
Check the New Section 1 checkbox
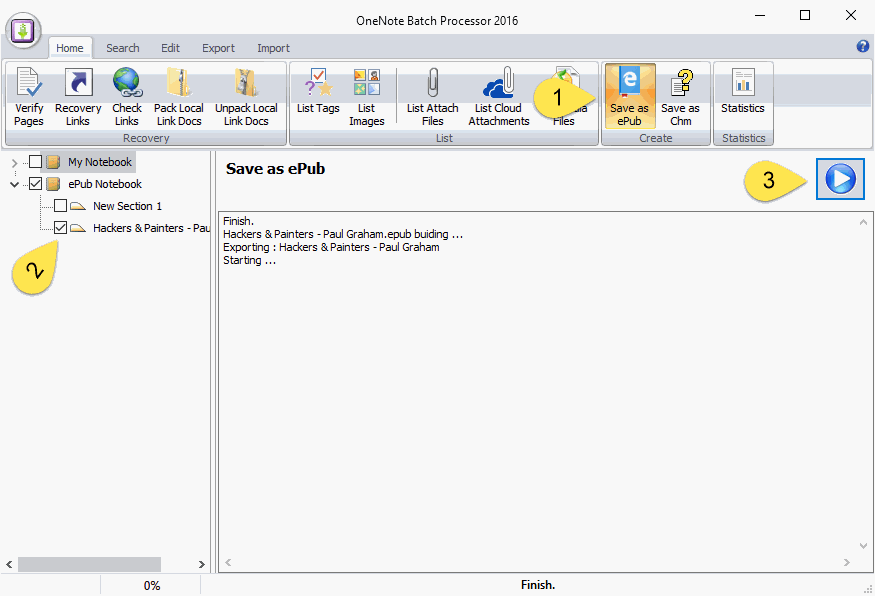tap(60, 206)
